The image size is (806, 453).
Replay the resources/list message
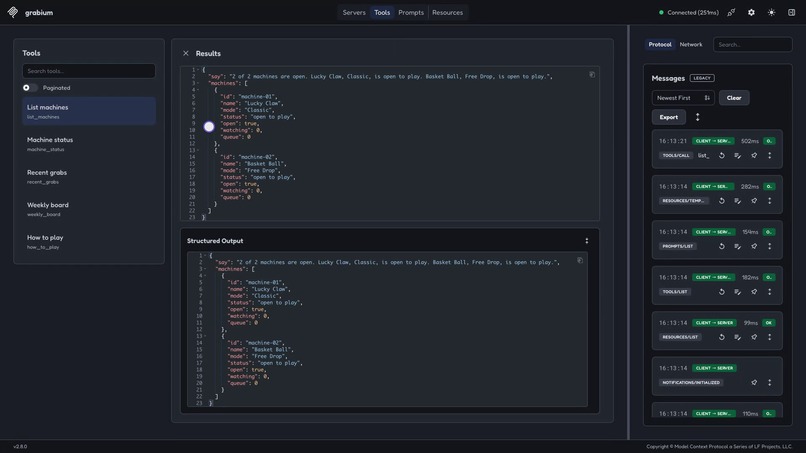coord(721,337)
